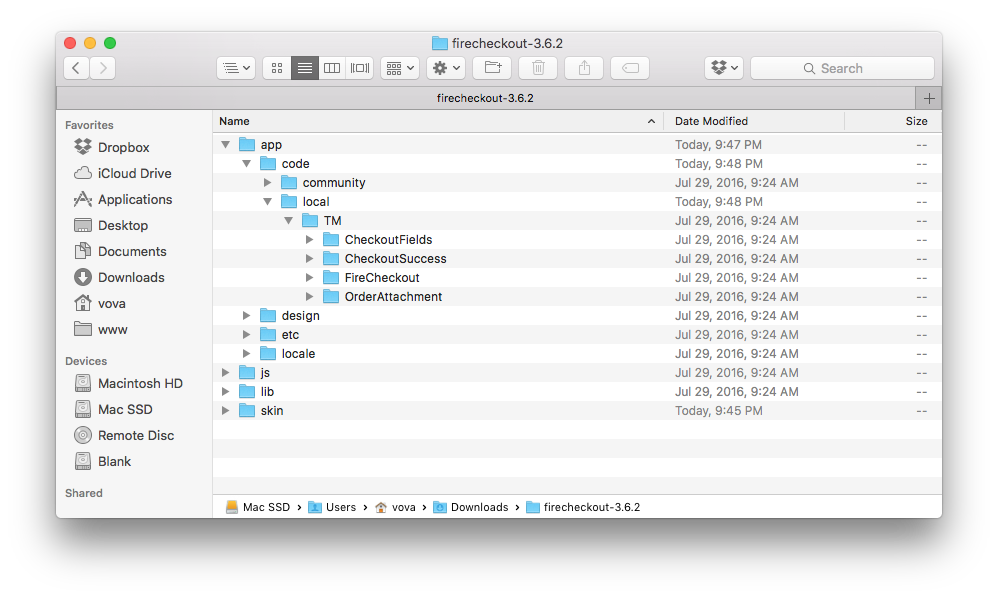Open Downloads in the sidebar
The height and width of the screenshot is (598, 998).
point(119,277)
